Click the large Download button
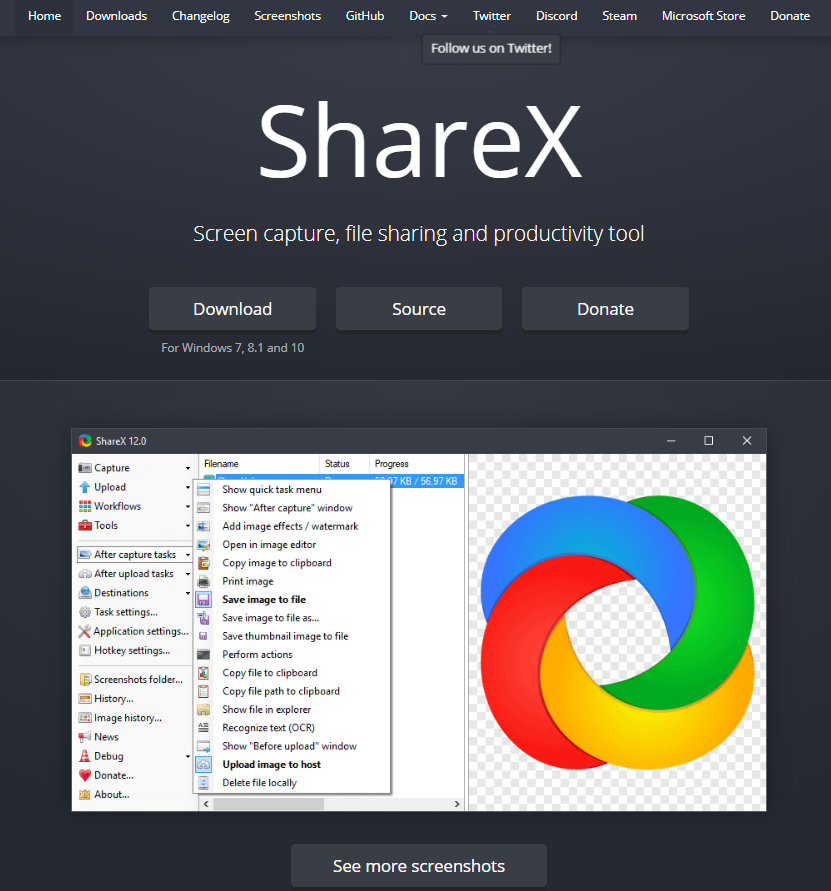The width and height of the screenshot is (831, 891). [232, 309]
